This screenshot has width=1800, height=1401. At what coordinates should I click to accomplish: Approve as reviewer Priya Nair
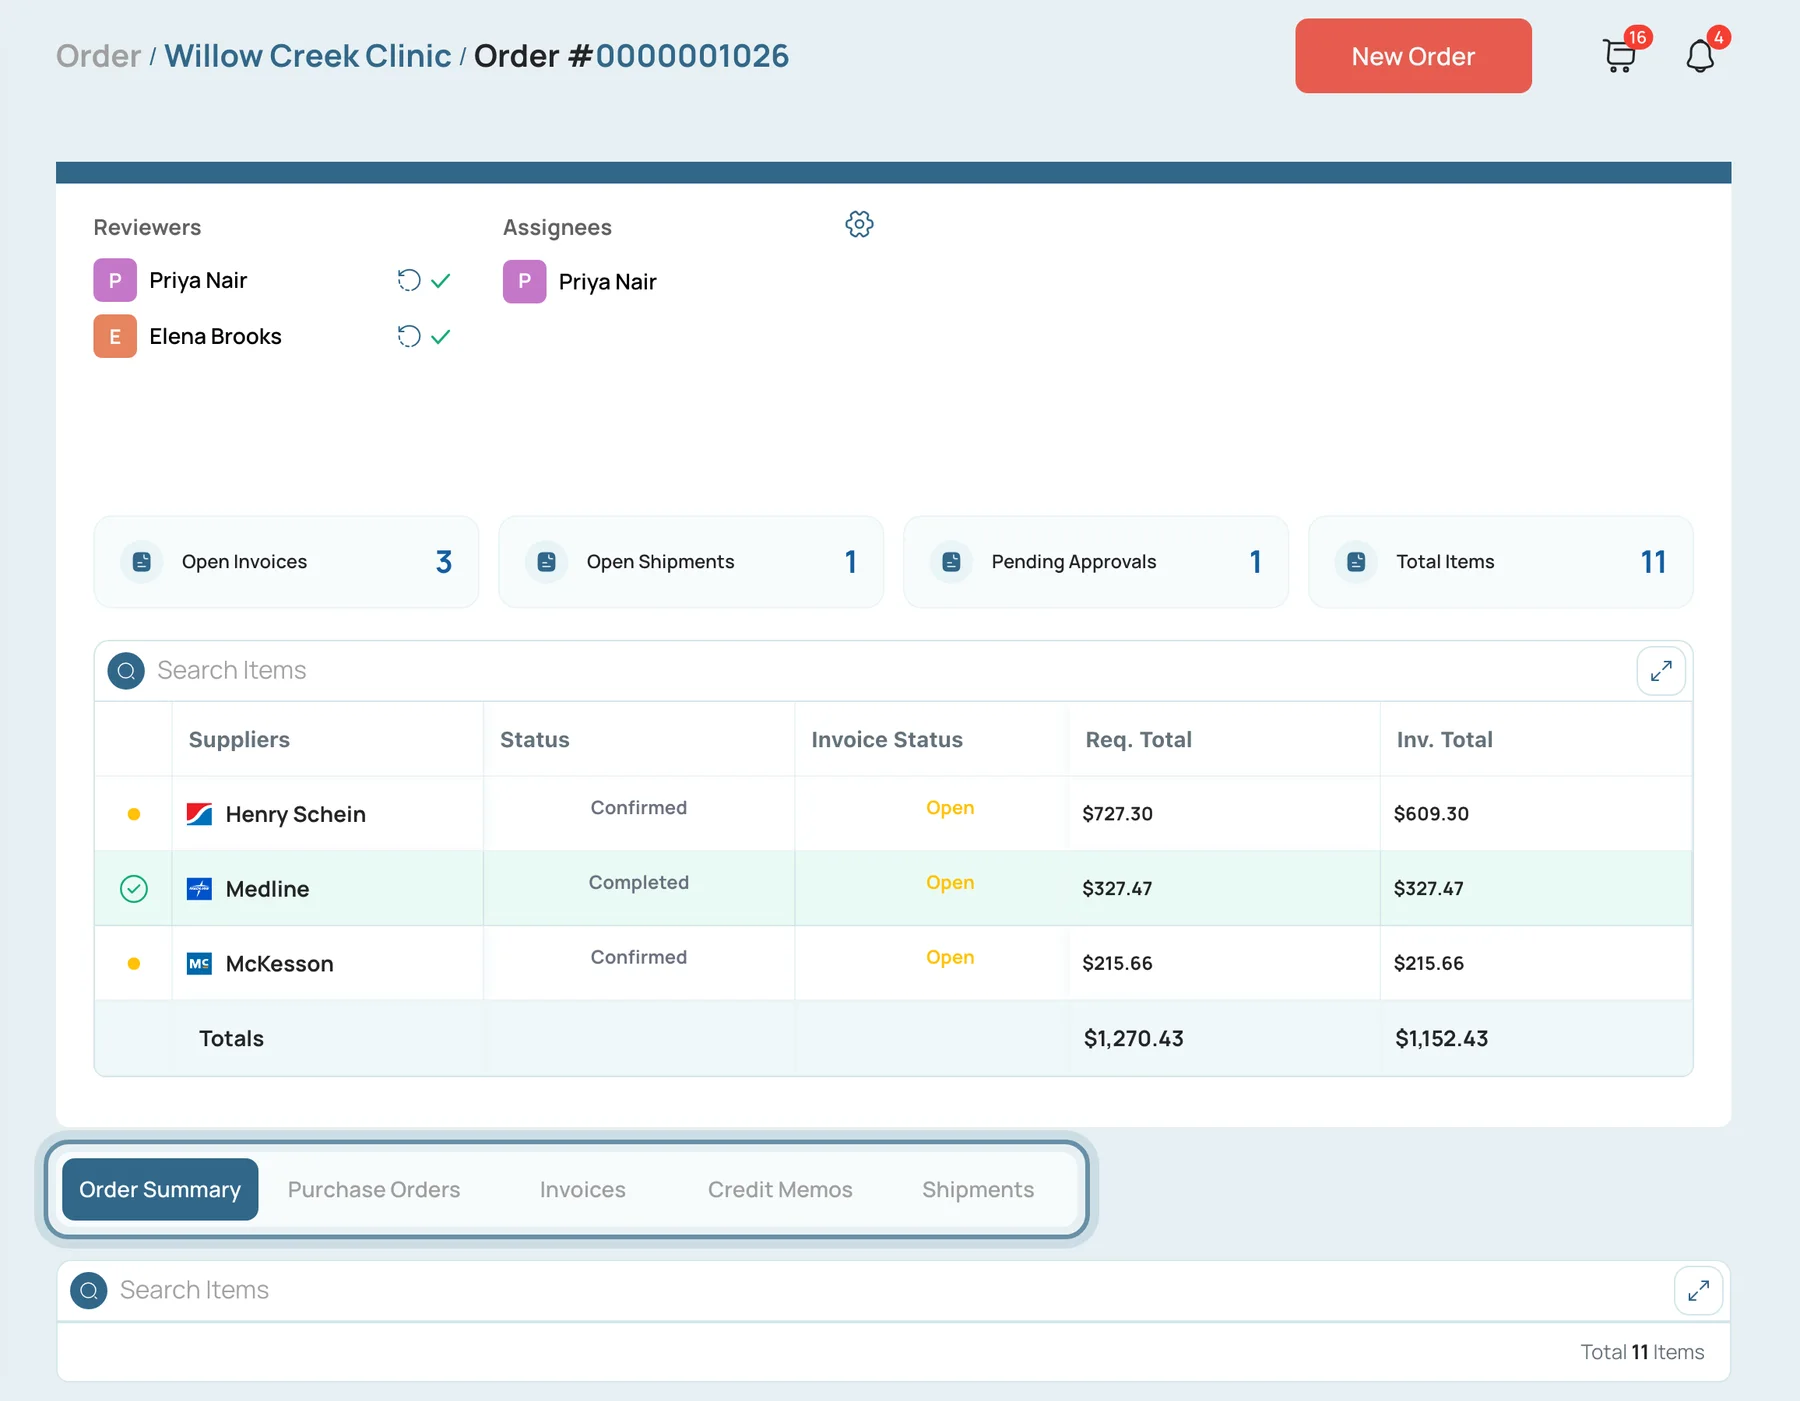pos(440,281)
